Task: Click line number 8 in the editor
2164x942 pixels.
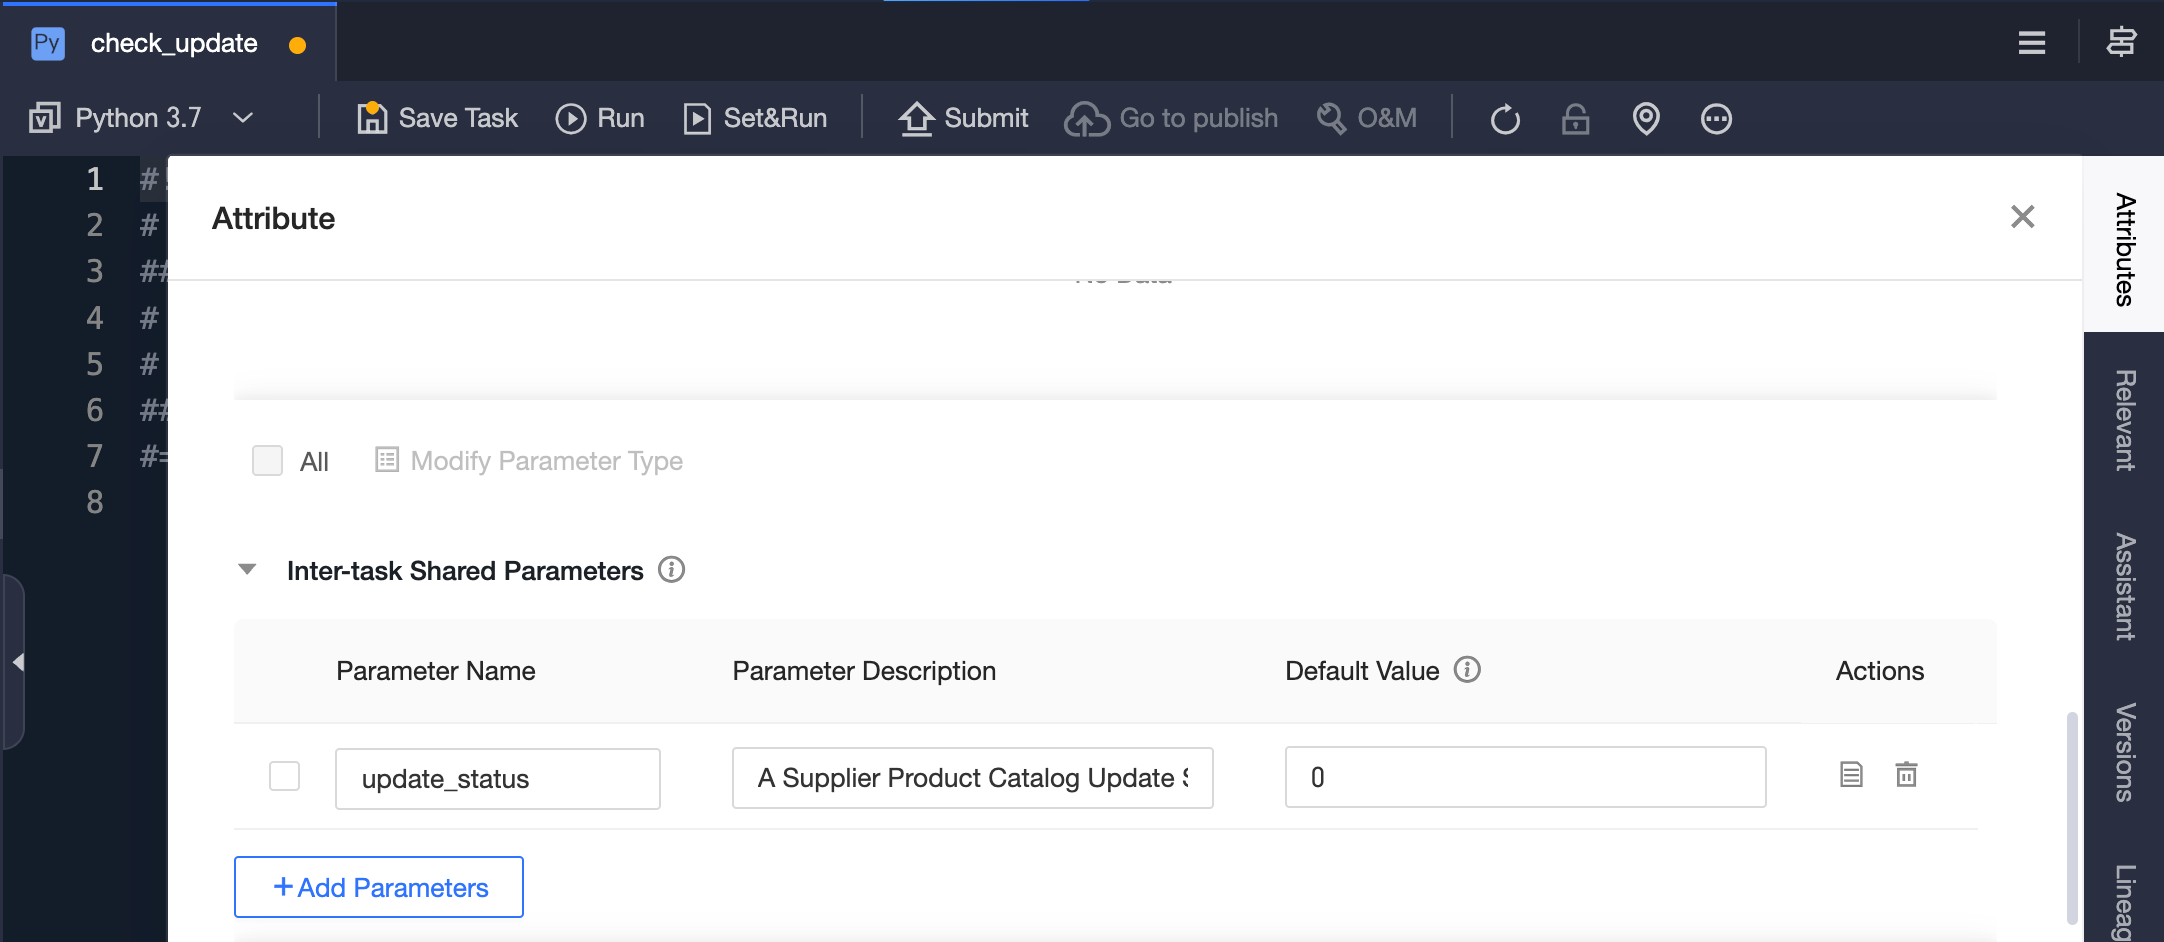Action: click(95, 501)
